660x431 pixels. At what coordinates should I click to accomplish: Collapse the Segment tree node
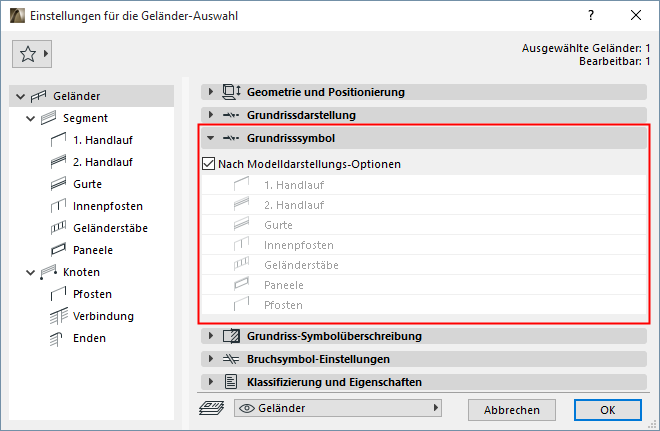tap(29, 118)
